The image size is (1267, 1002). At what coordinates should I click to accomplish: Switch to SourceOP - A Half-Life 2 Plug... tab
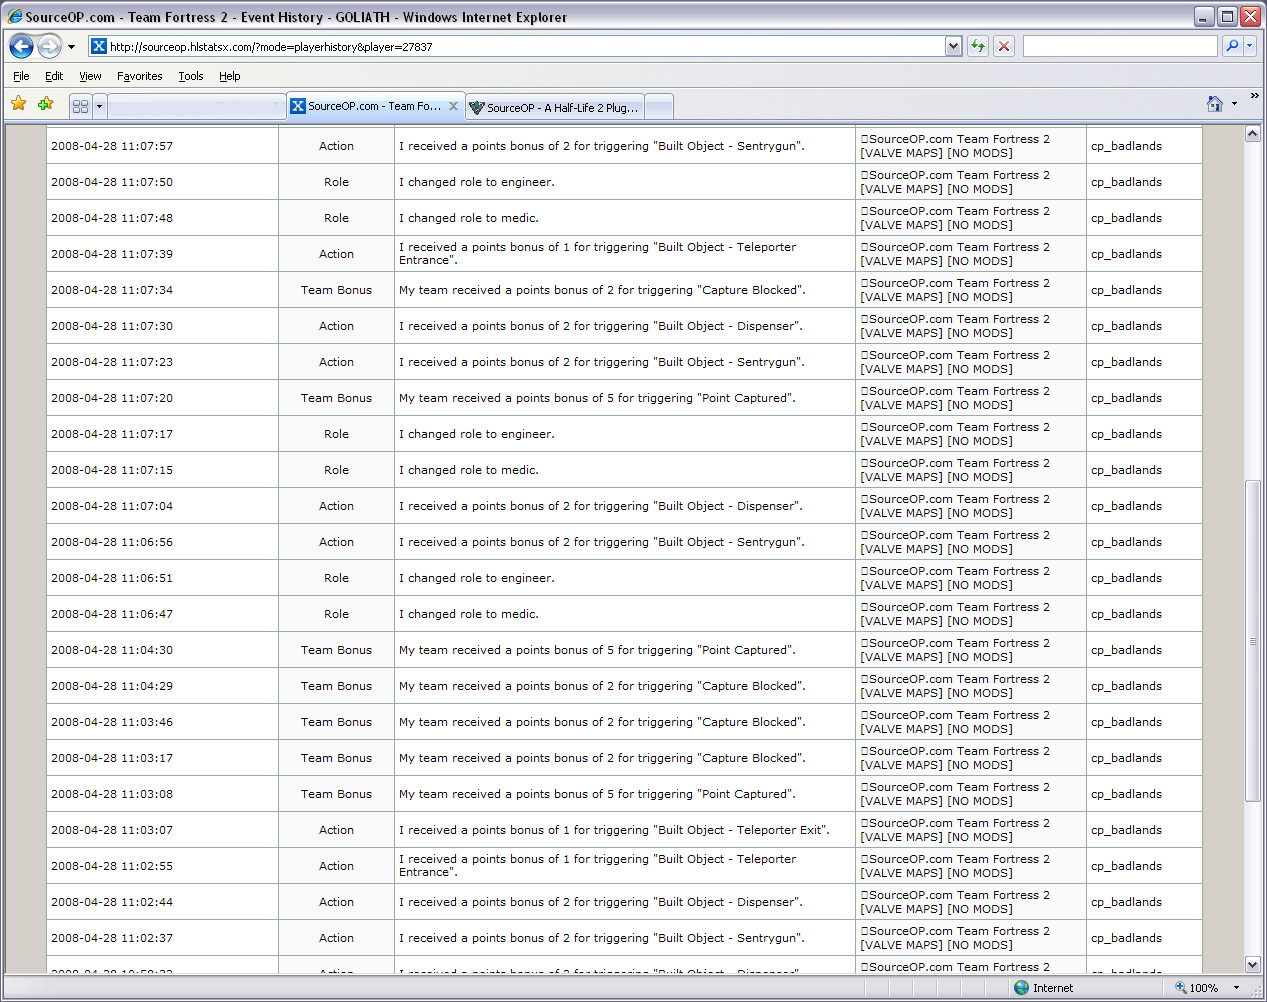(x=555, y=107)
